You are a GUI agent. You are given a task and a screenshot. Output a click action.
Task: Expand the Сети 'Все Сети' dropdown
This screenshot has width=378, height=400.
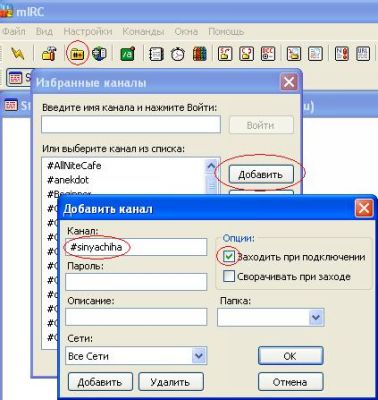coord(199,356)
